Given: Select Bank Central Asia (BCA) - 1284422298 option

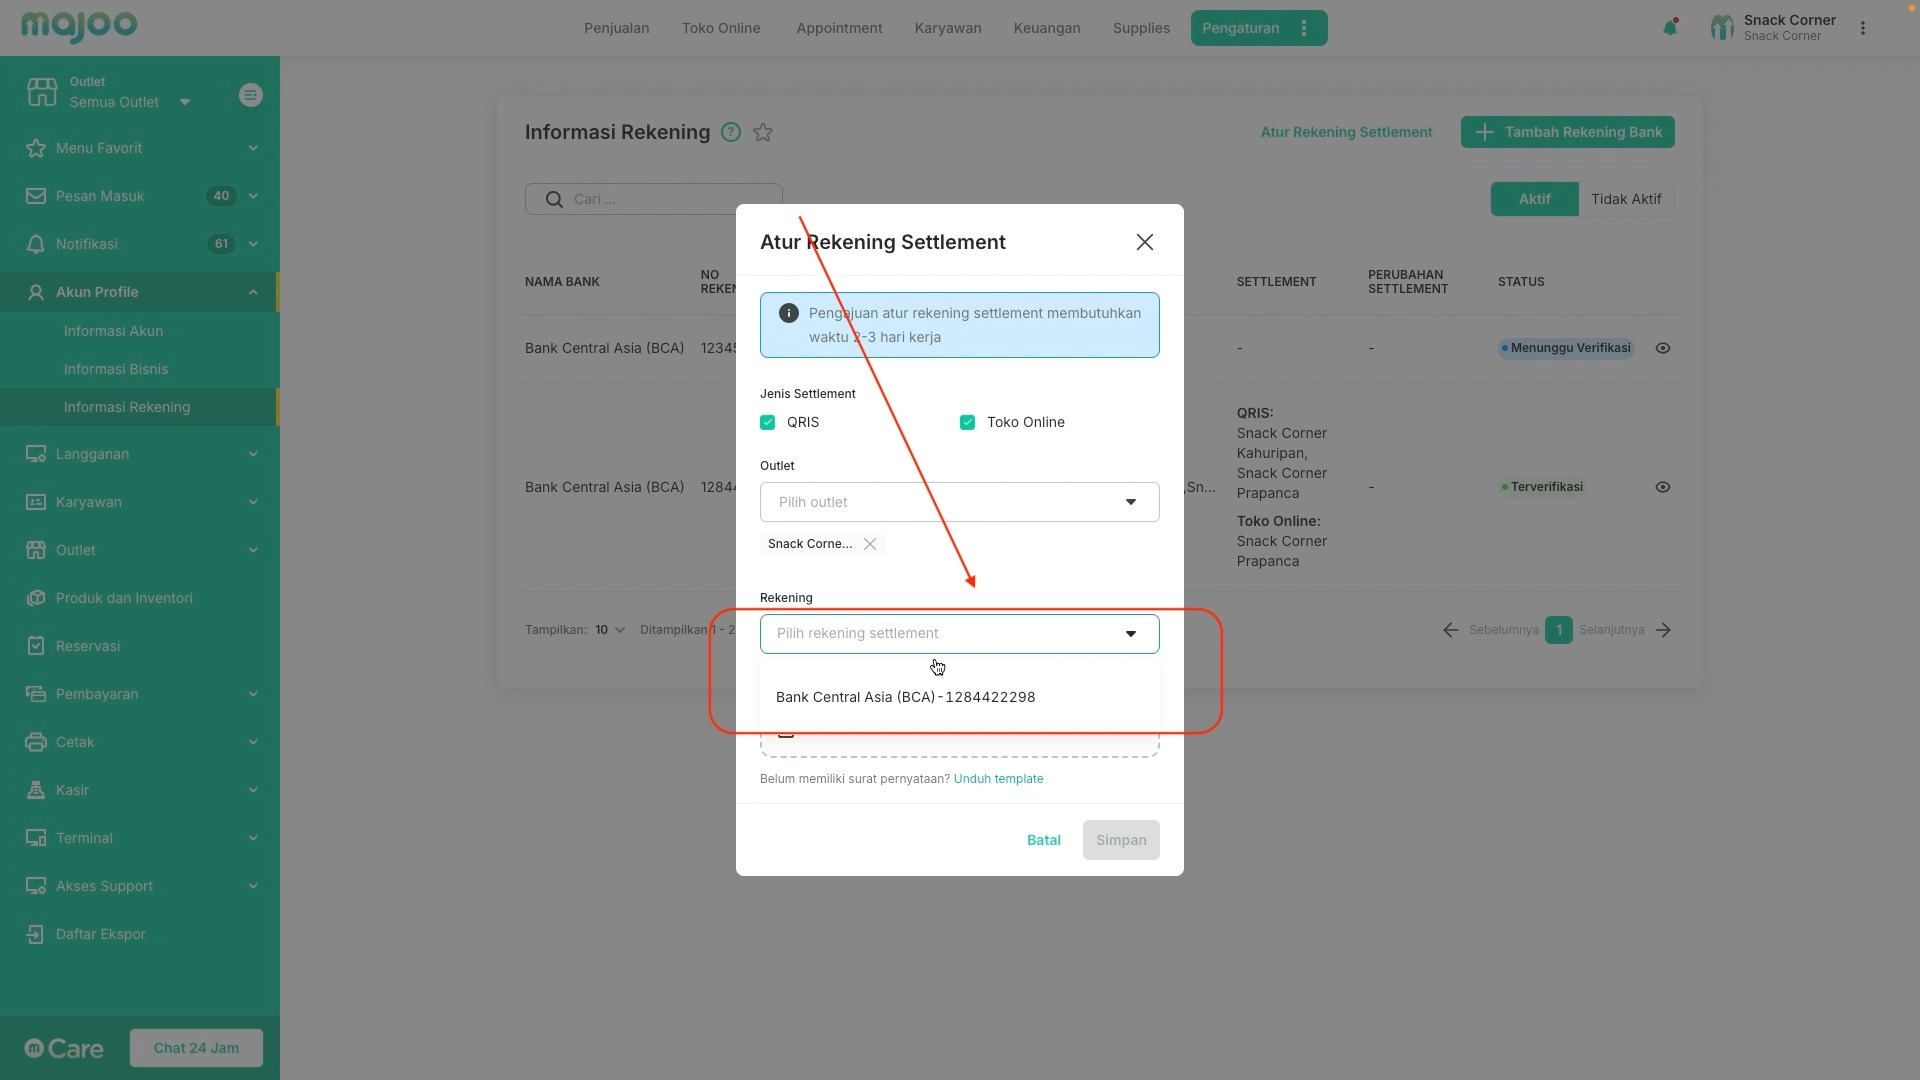Looking at the screenshot, I should [x=905, y=697].
